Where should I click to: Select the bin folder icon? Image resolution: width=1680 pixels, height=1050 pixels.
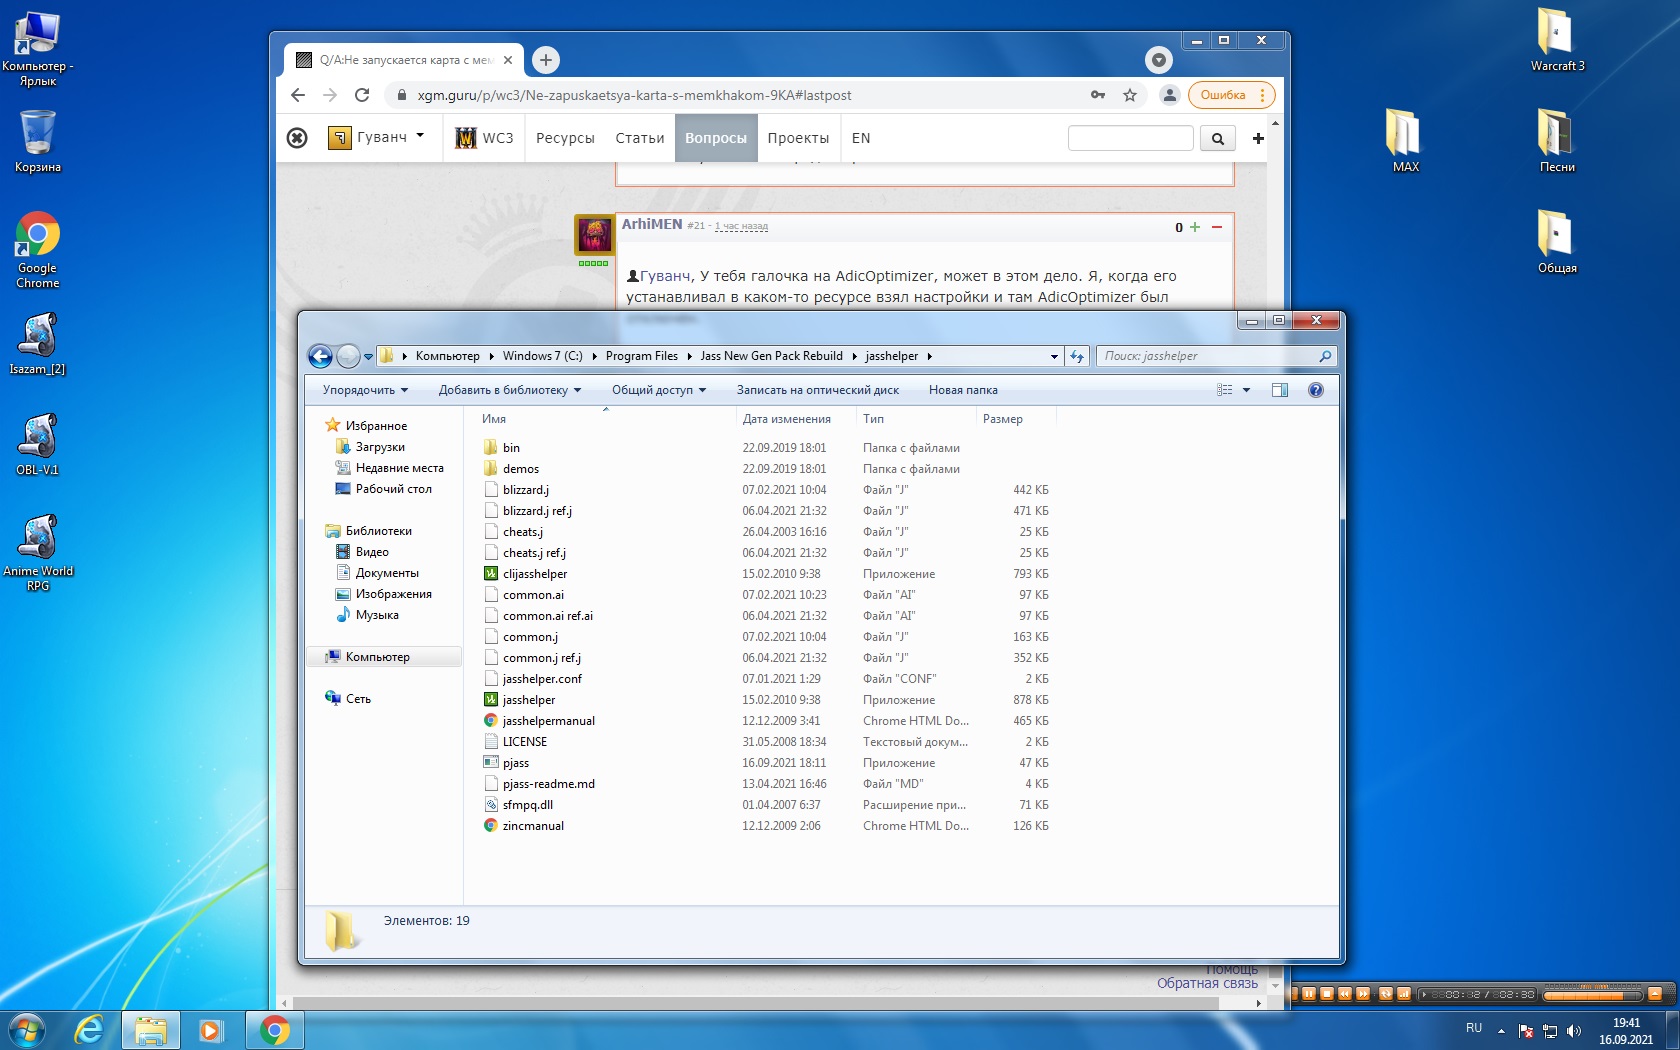(491, 448)
